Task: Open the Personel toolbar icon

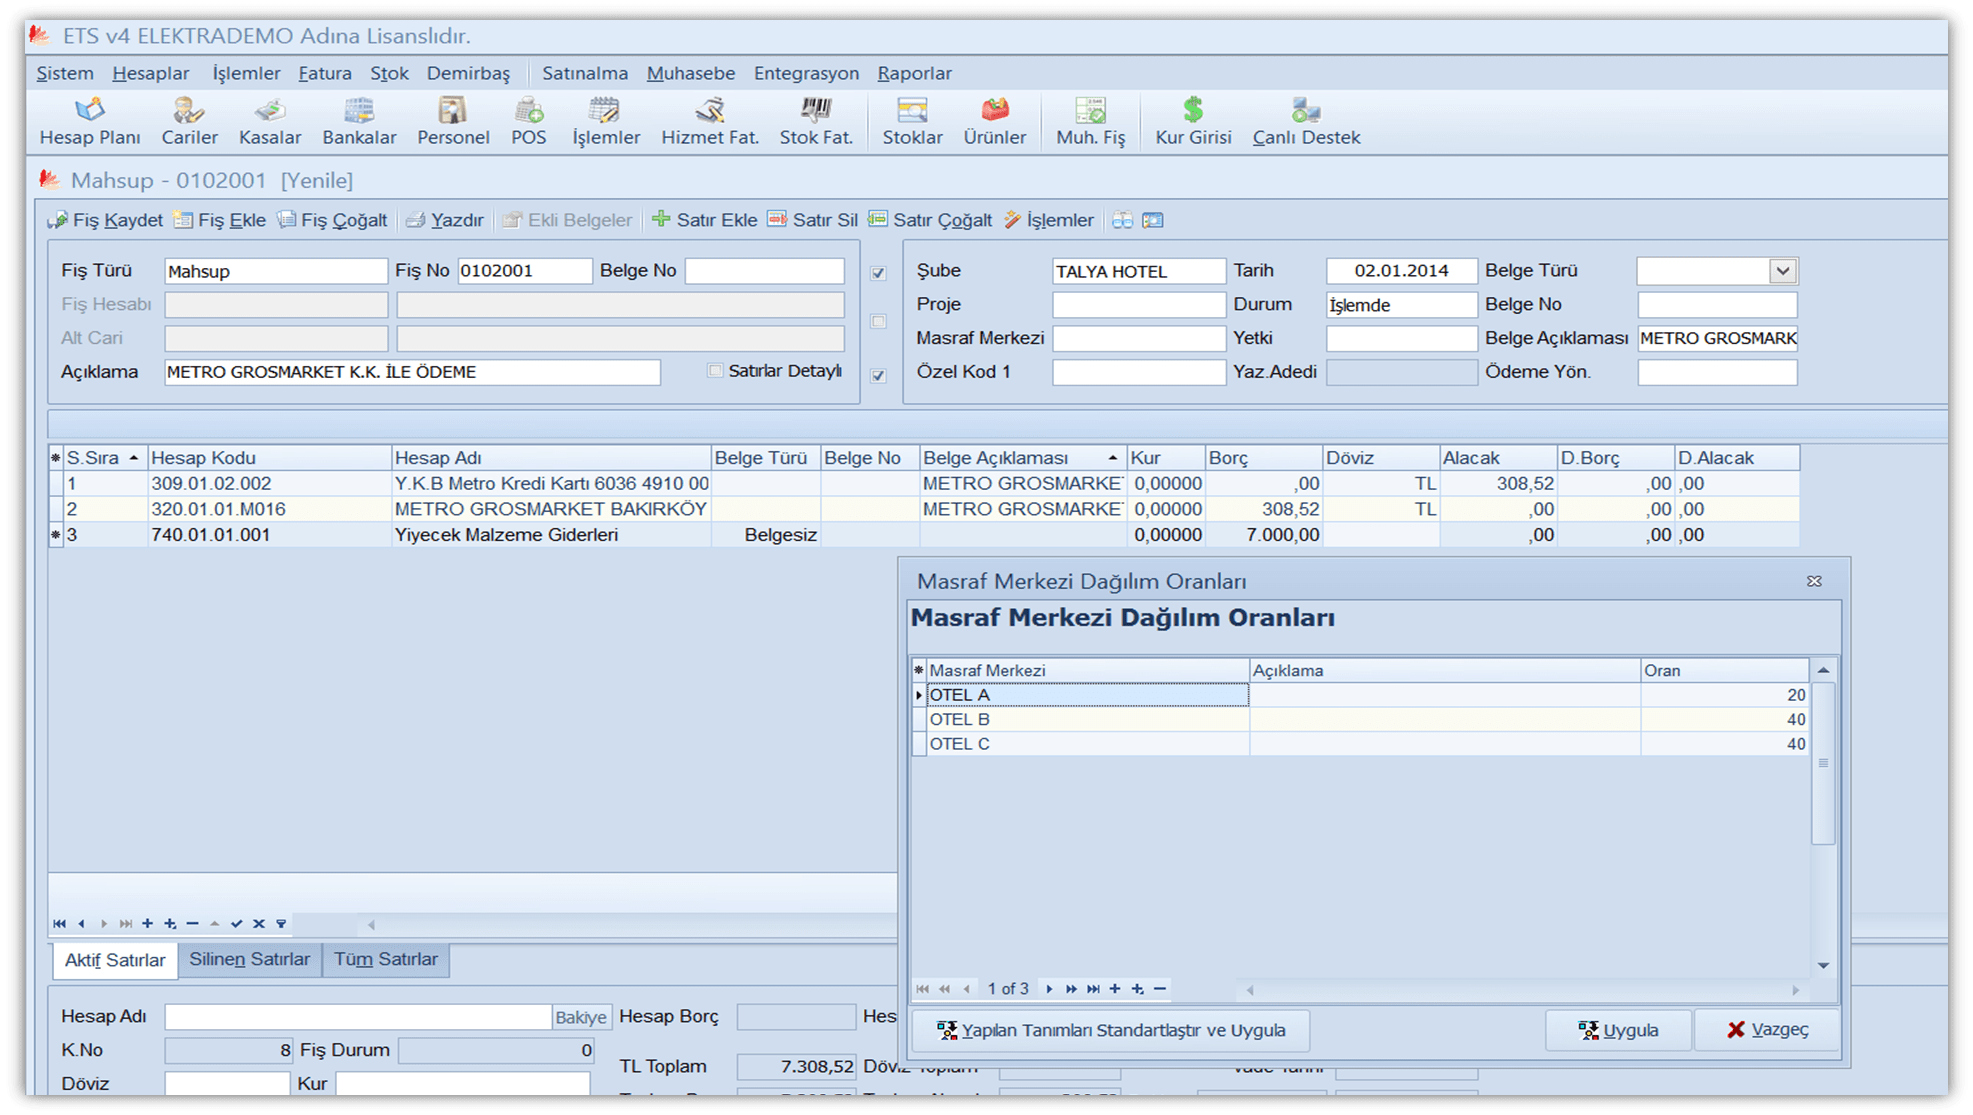Action: coord(453,122)
